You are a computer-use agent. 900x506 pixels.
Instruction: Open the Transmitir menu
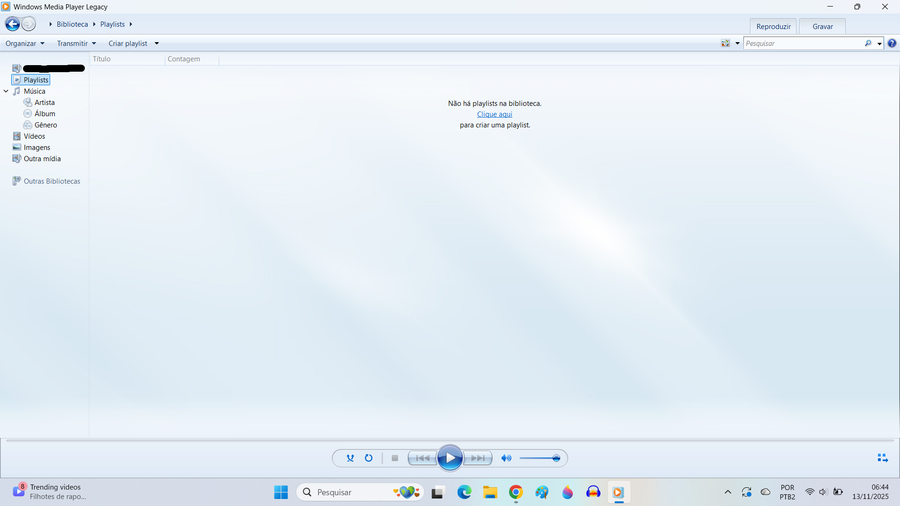click(x=76, y=43)
